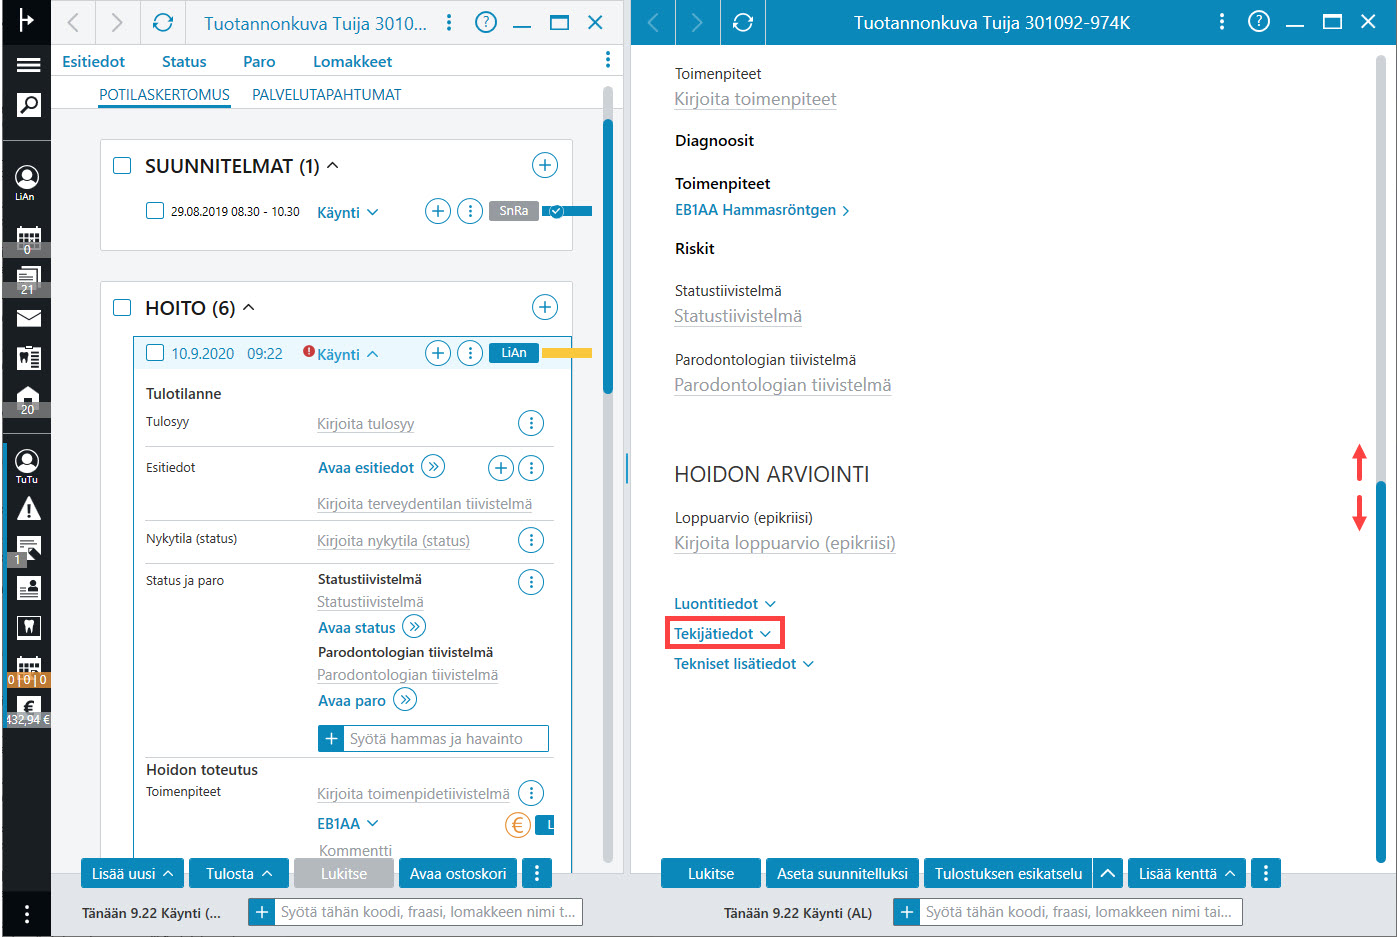
Task: Open the search magnifier in left sidebar
Action: 28,105
